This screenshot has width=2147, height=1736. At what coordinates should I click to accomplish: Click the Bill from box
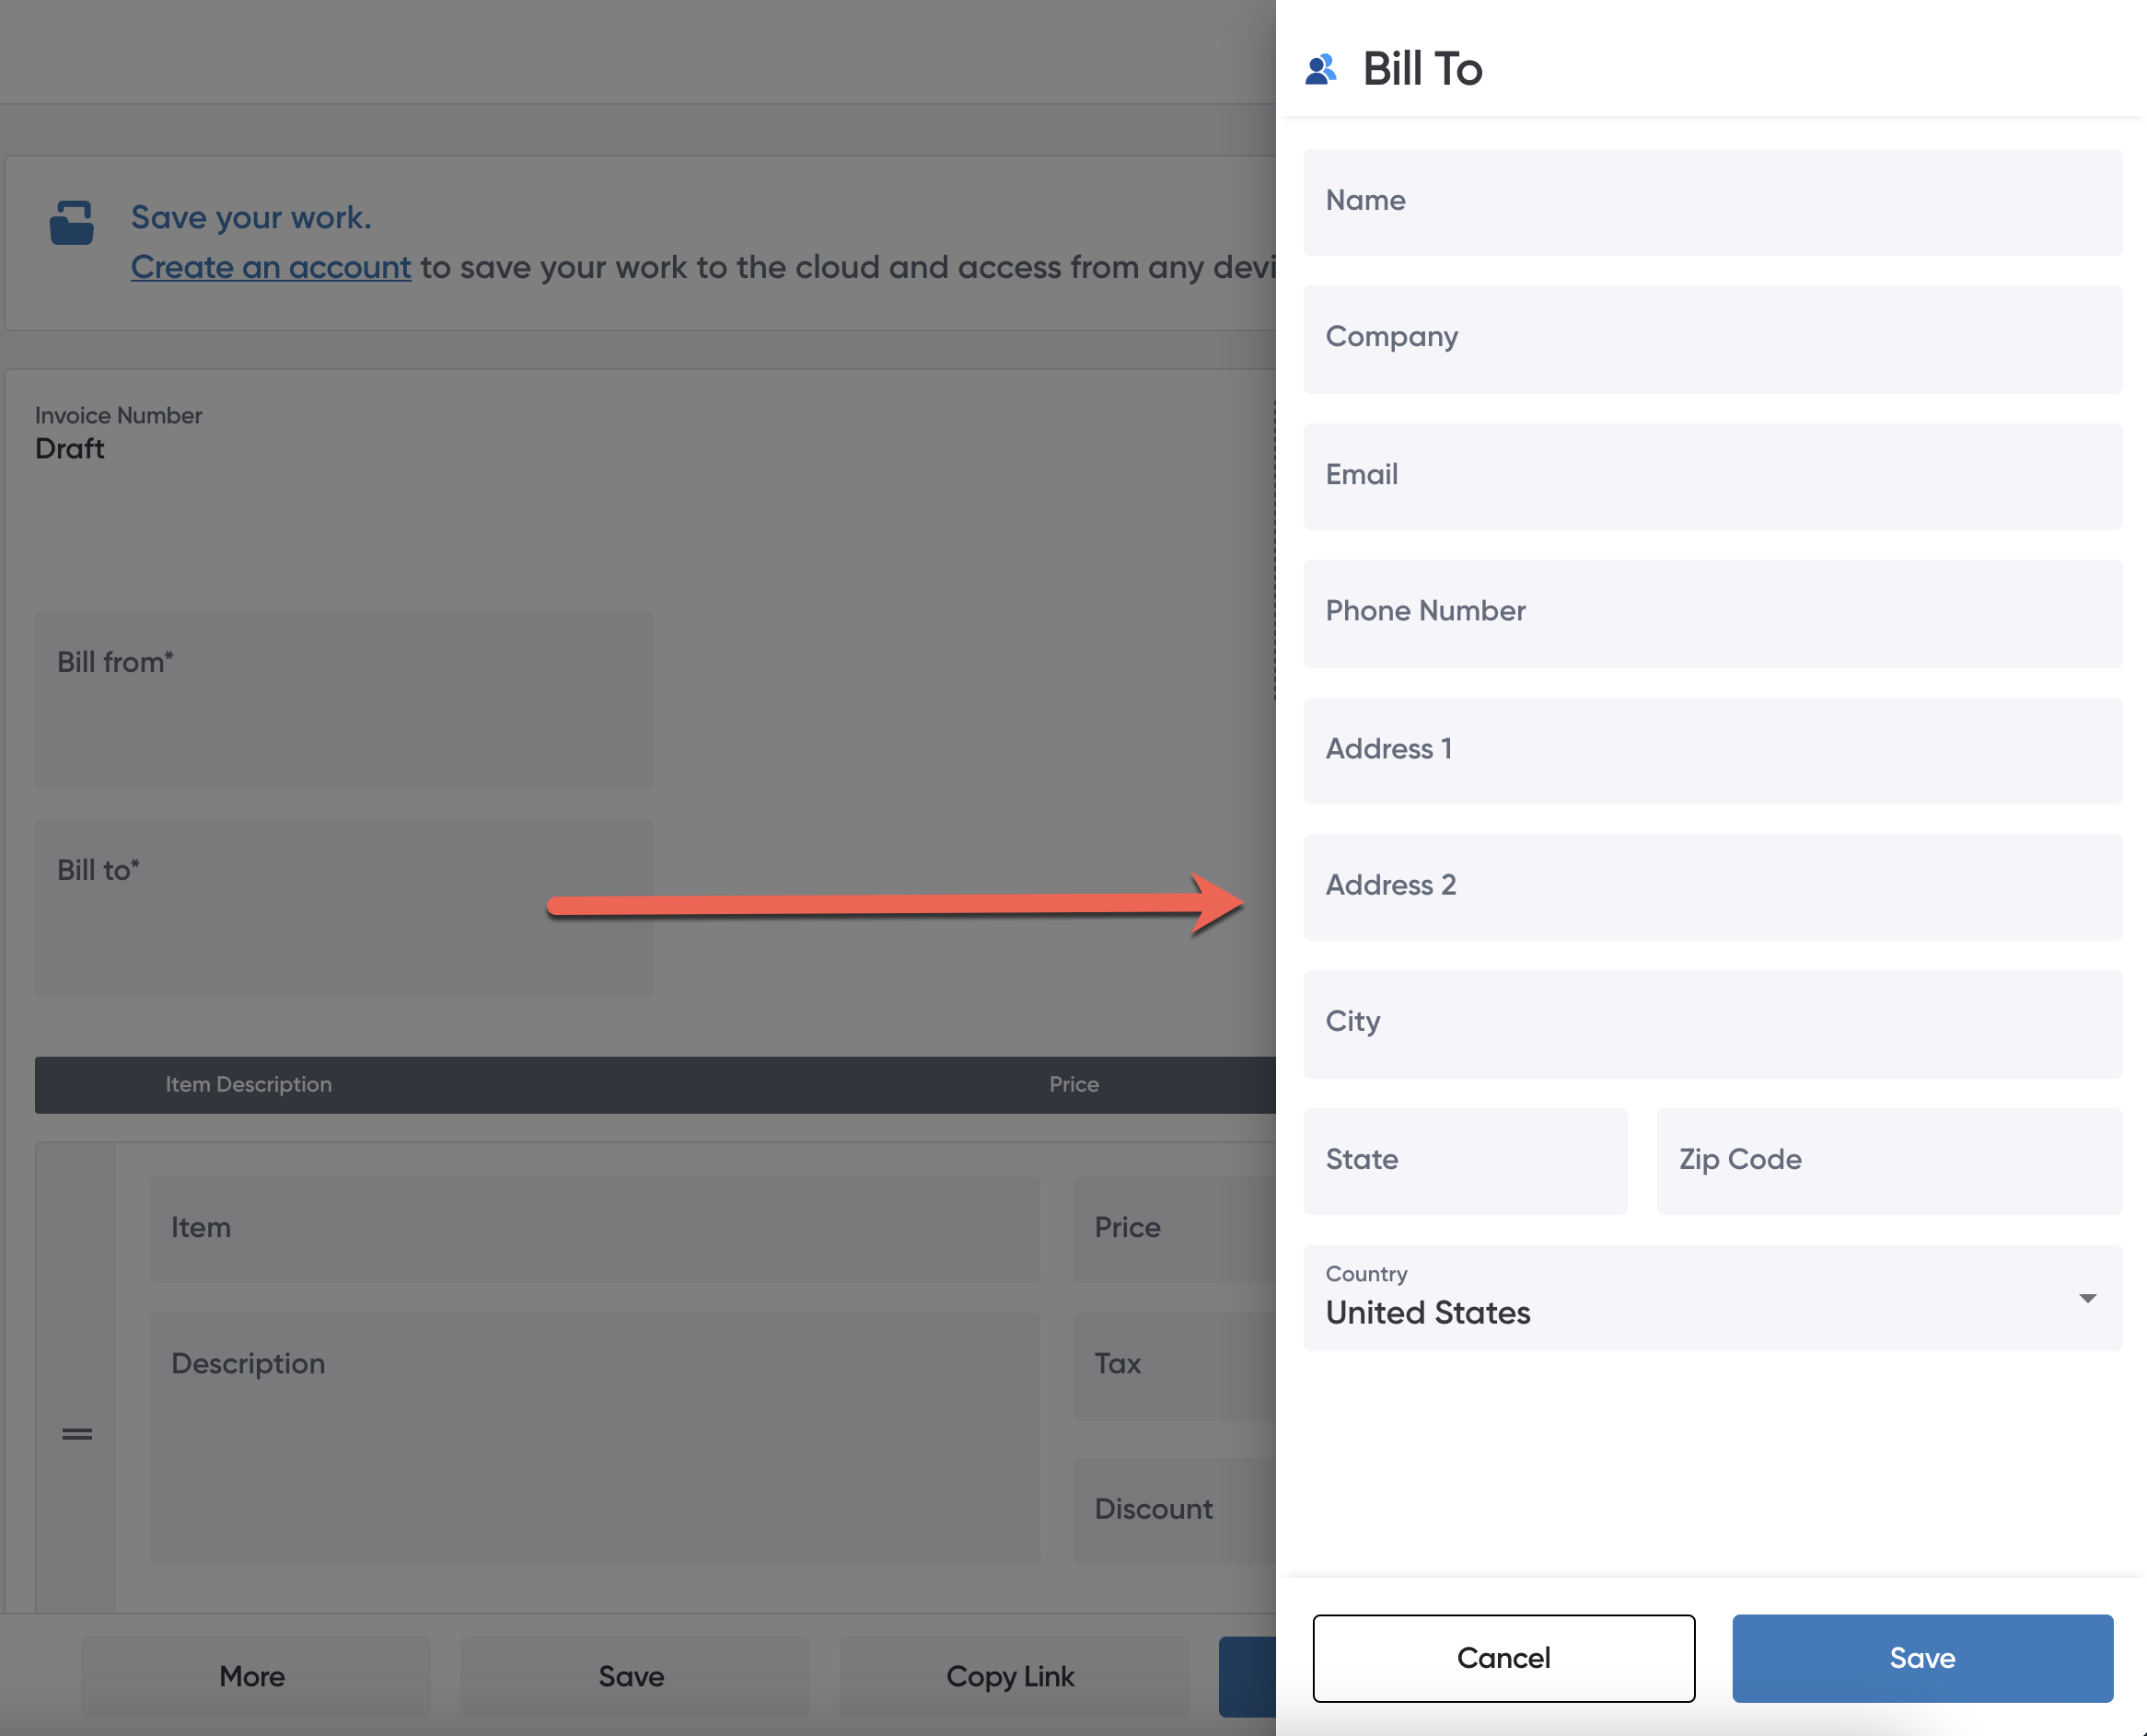tap(343, 700)
